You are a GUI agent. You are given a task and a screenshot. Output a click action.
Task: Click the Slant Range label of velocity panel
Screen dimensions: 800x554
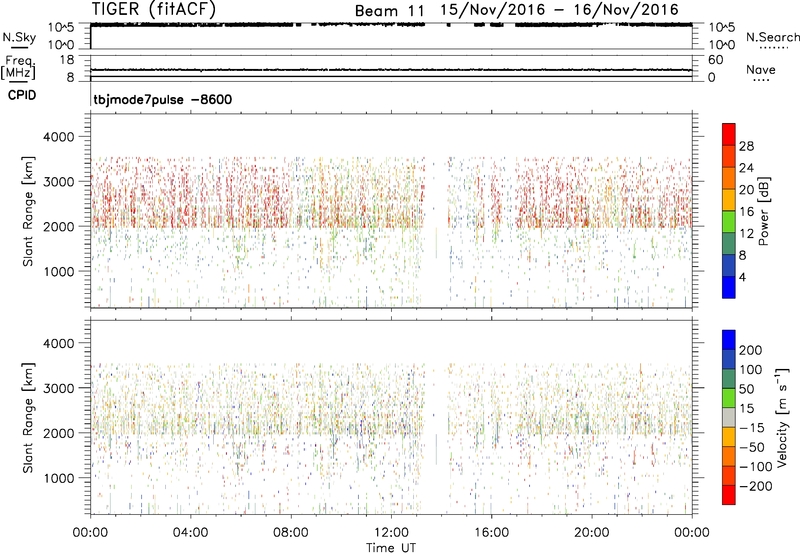coord(28,418)
